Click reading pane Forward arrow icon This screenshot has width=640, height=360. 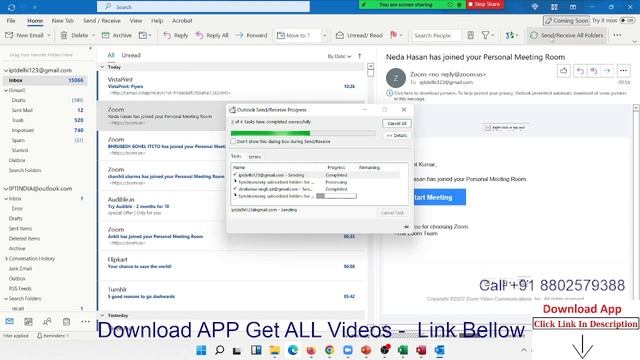(x=607, y=71)
